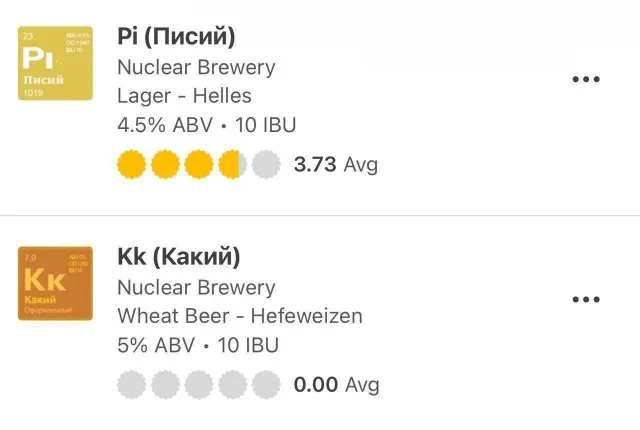Image resolution: width=640 pixels, height=430 pixels.
Task: Click first yellow rating circle for Pi
Action: point(132,164)
